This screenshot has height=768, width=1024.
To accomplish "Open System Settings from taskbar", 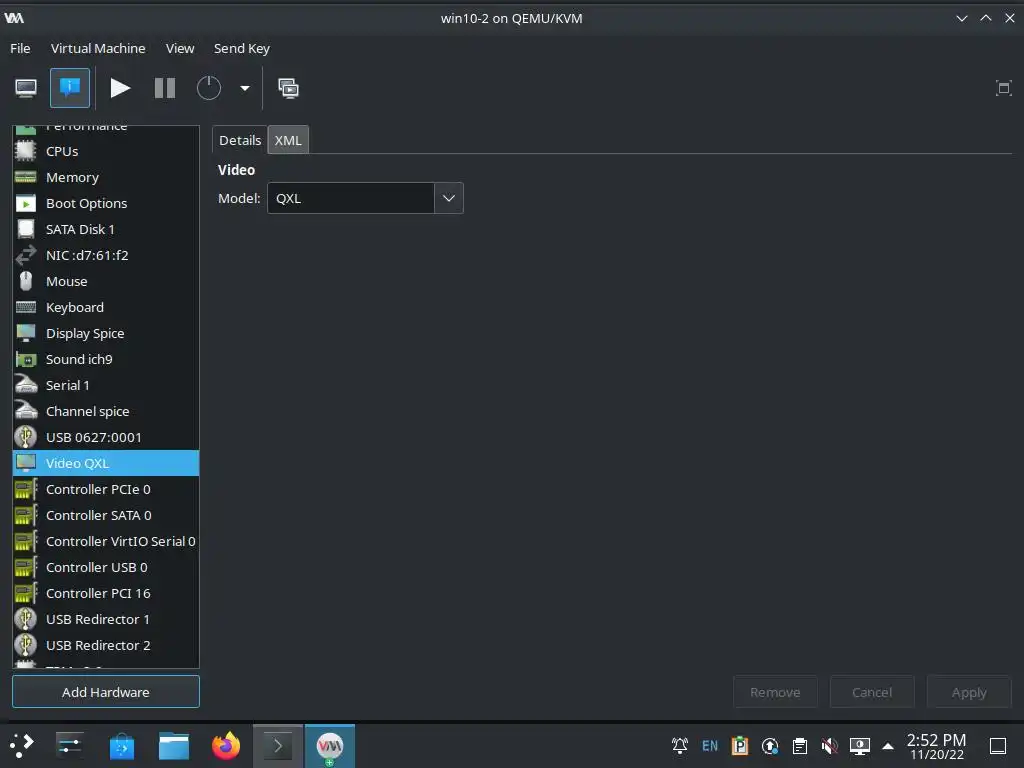I will tap(69, 745).
